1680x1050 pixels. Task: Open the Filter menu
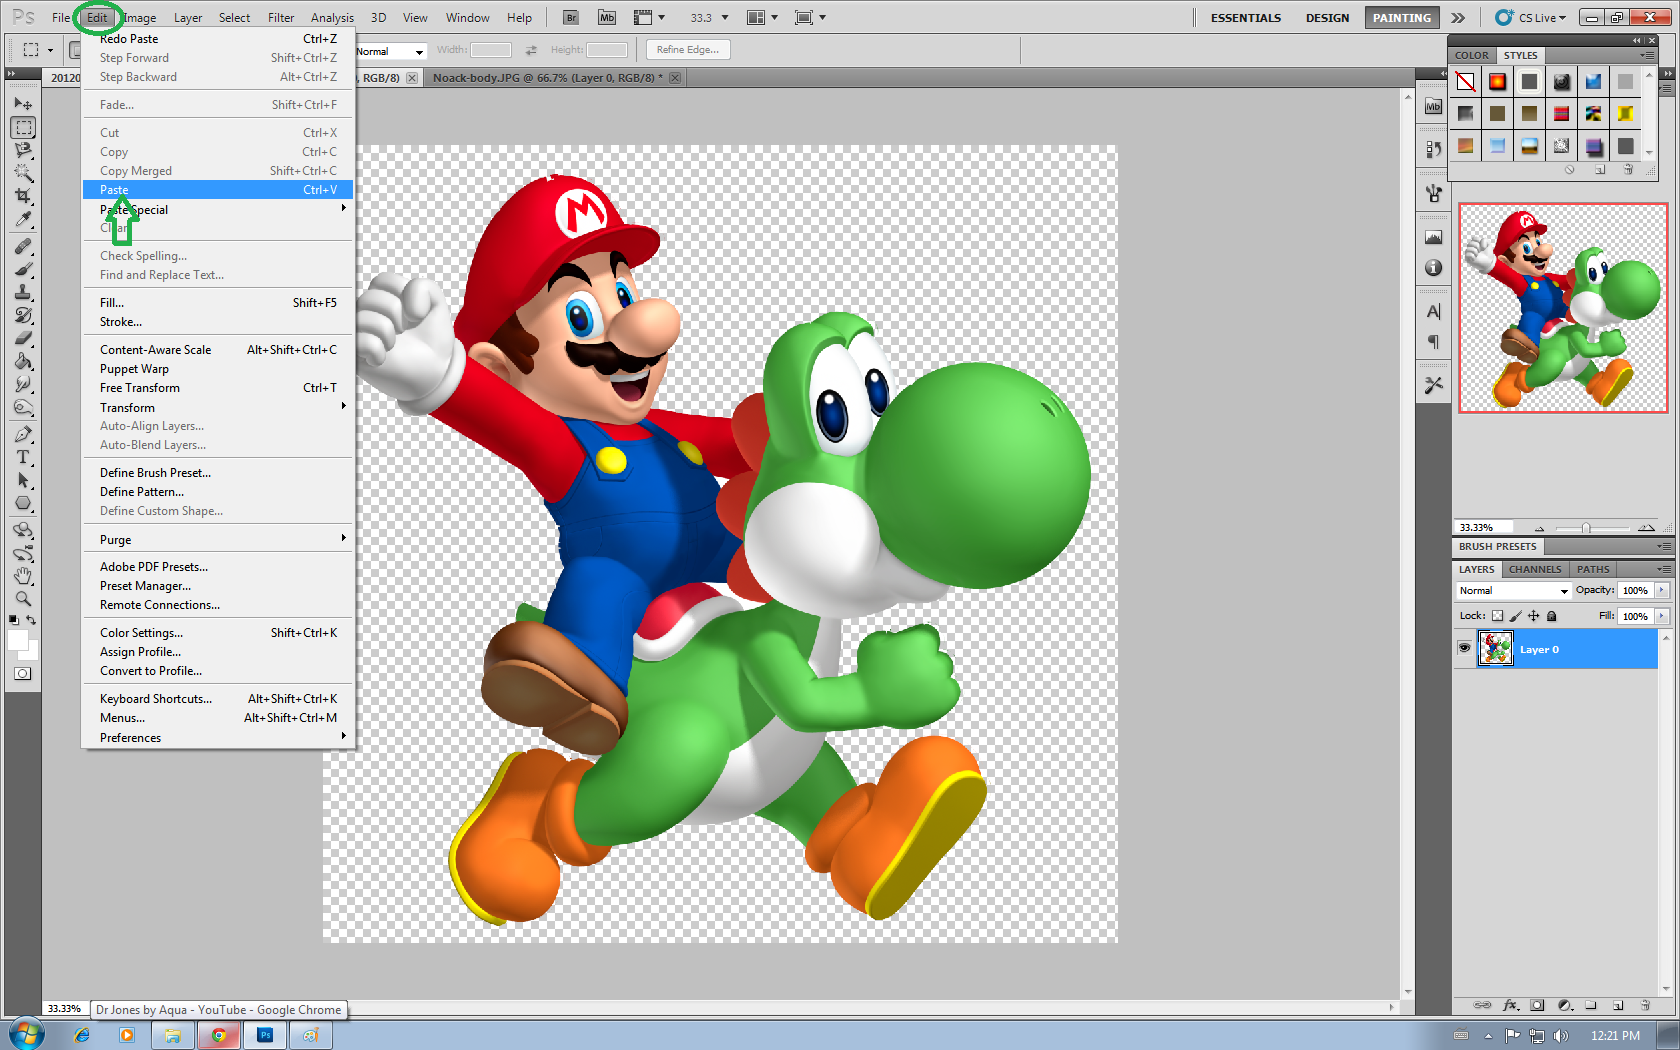pos(280,17)
